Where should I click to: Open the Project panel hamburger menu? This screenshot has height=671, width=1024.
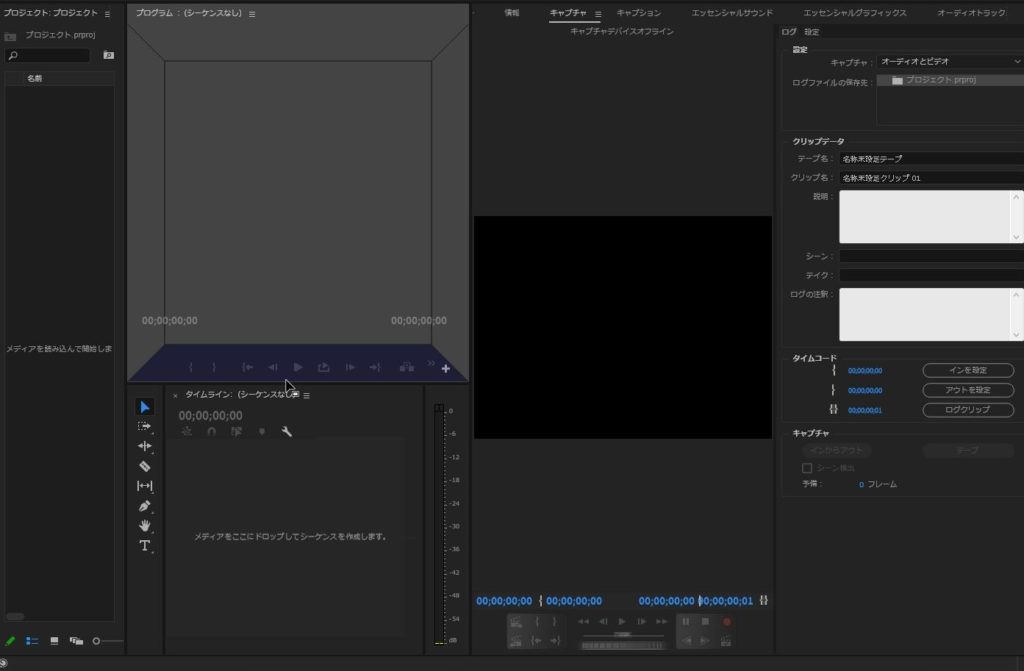(x=108, y=14)
